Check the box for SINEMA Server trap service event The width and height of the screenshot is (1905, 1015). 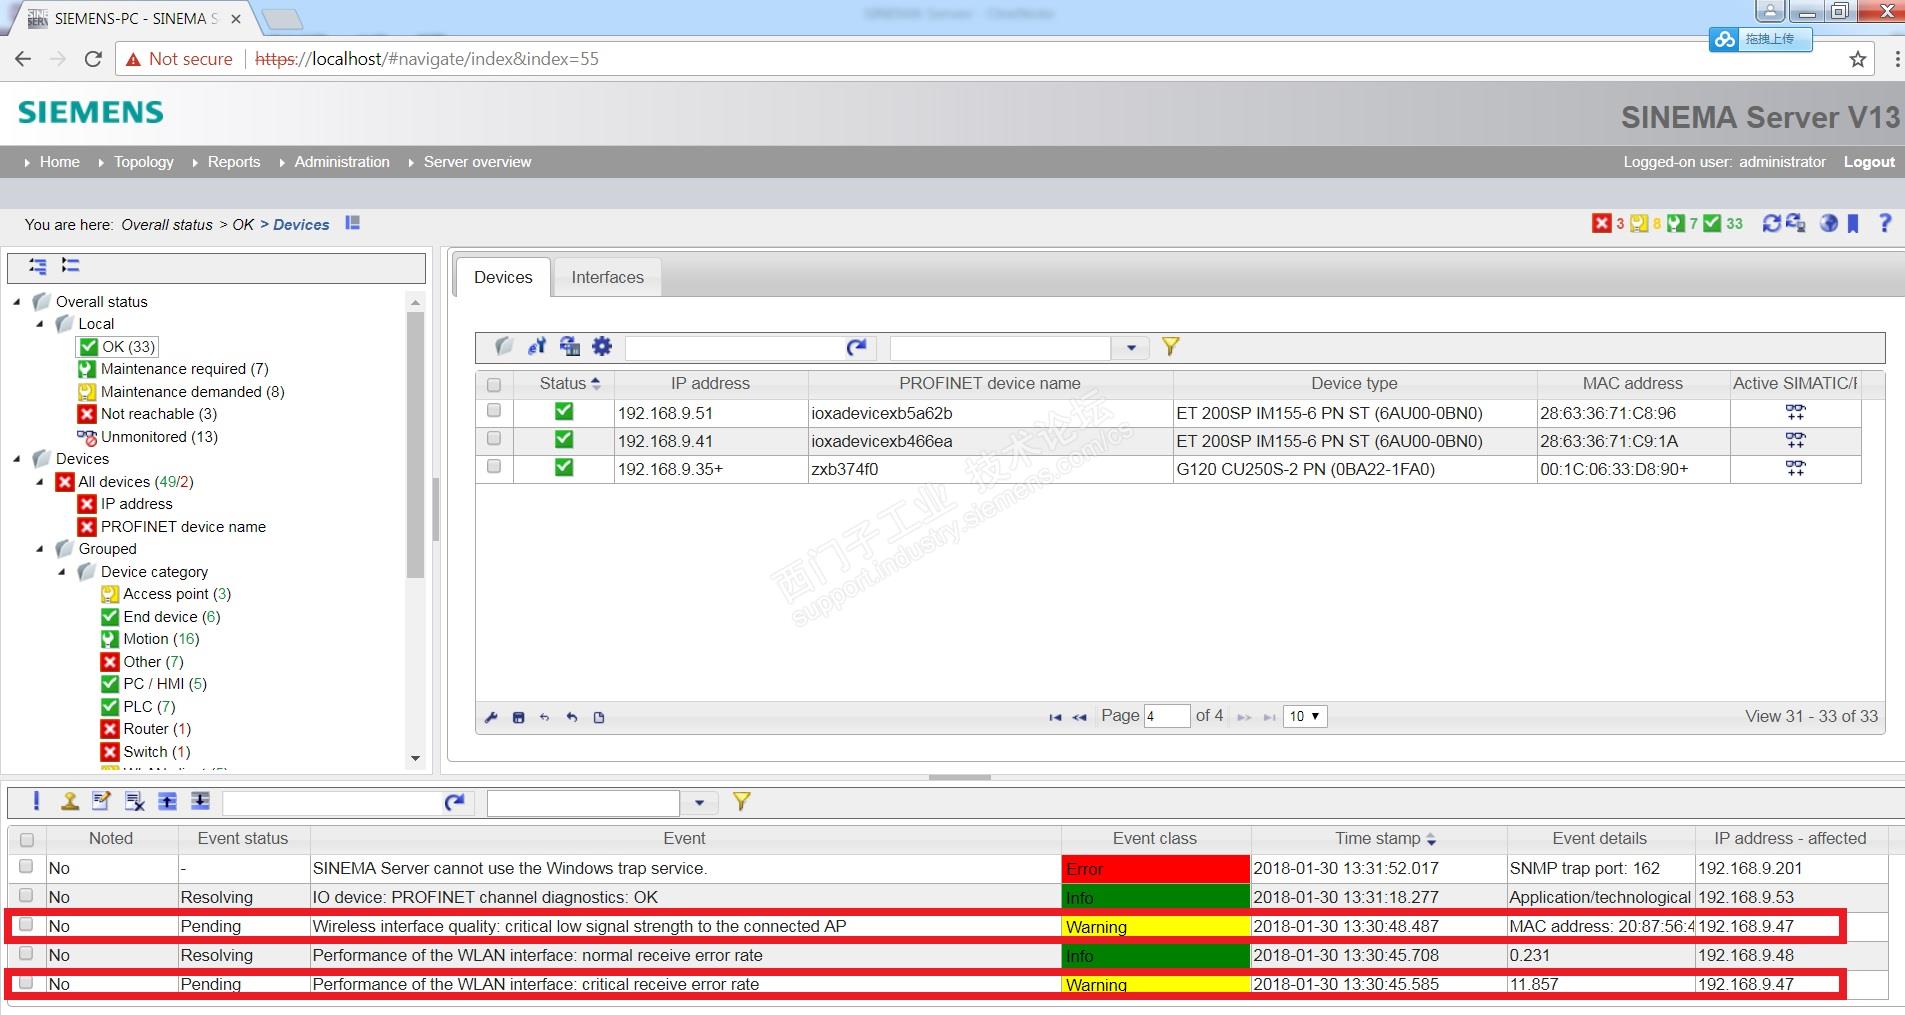pyautogui.click(x=26, y=866)
